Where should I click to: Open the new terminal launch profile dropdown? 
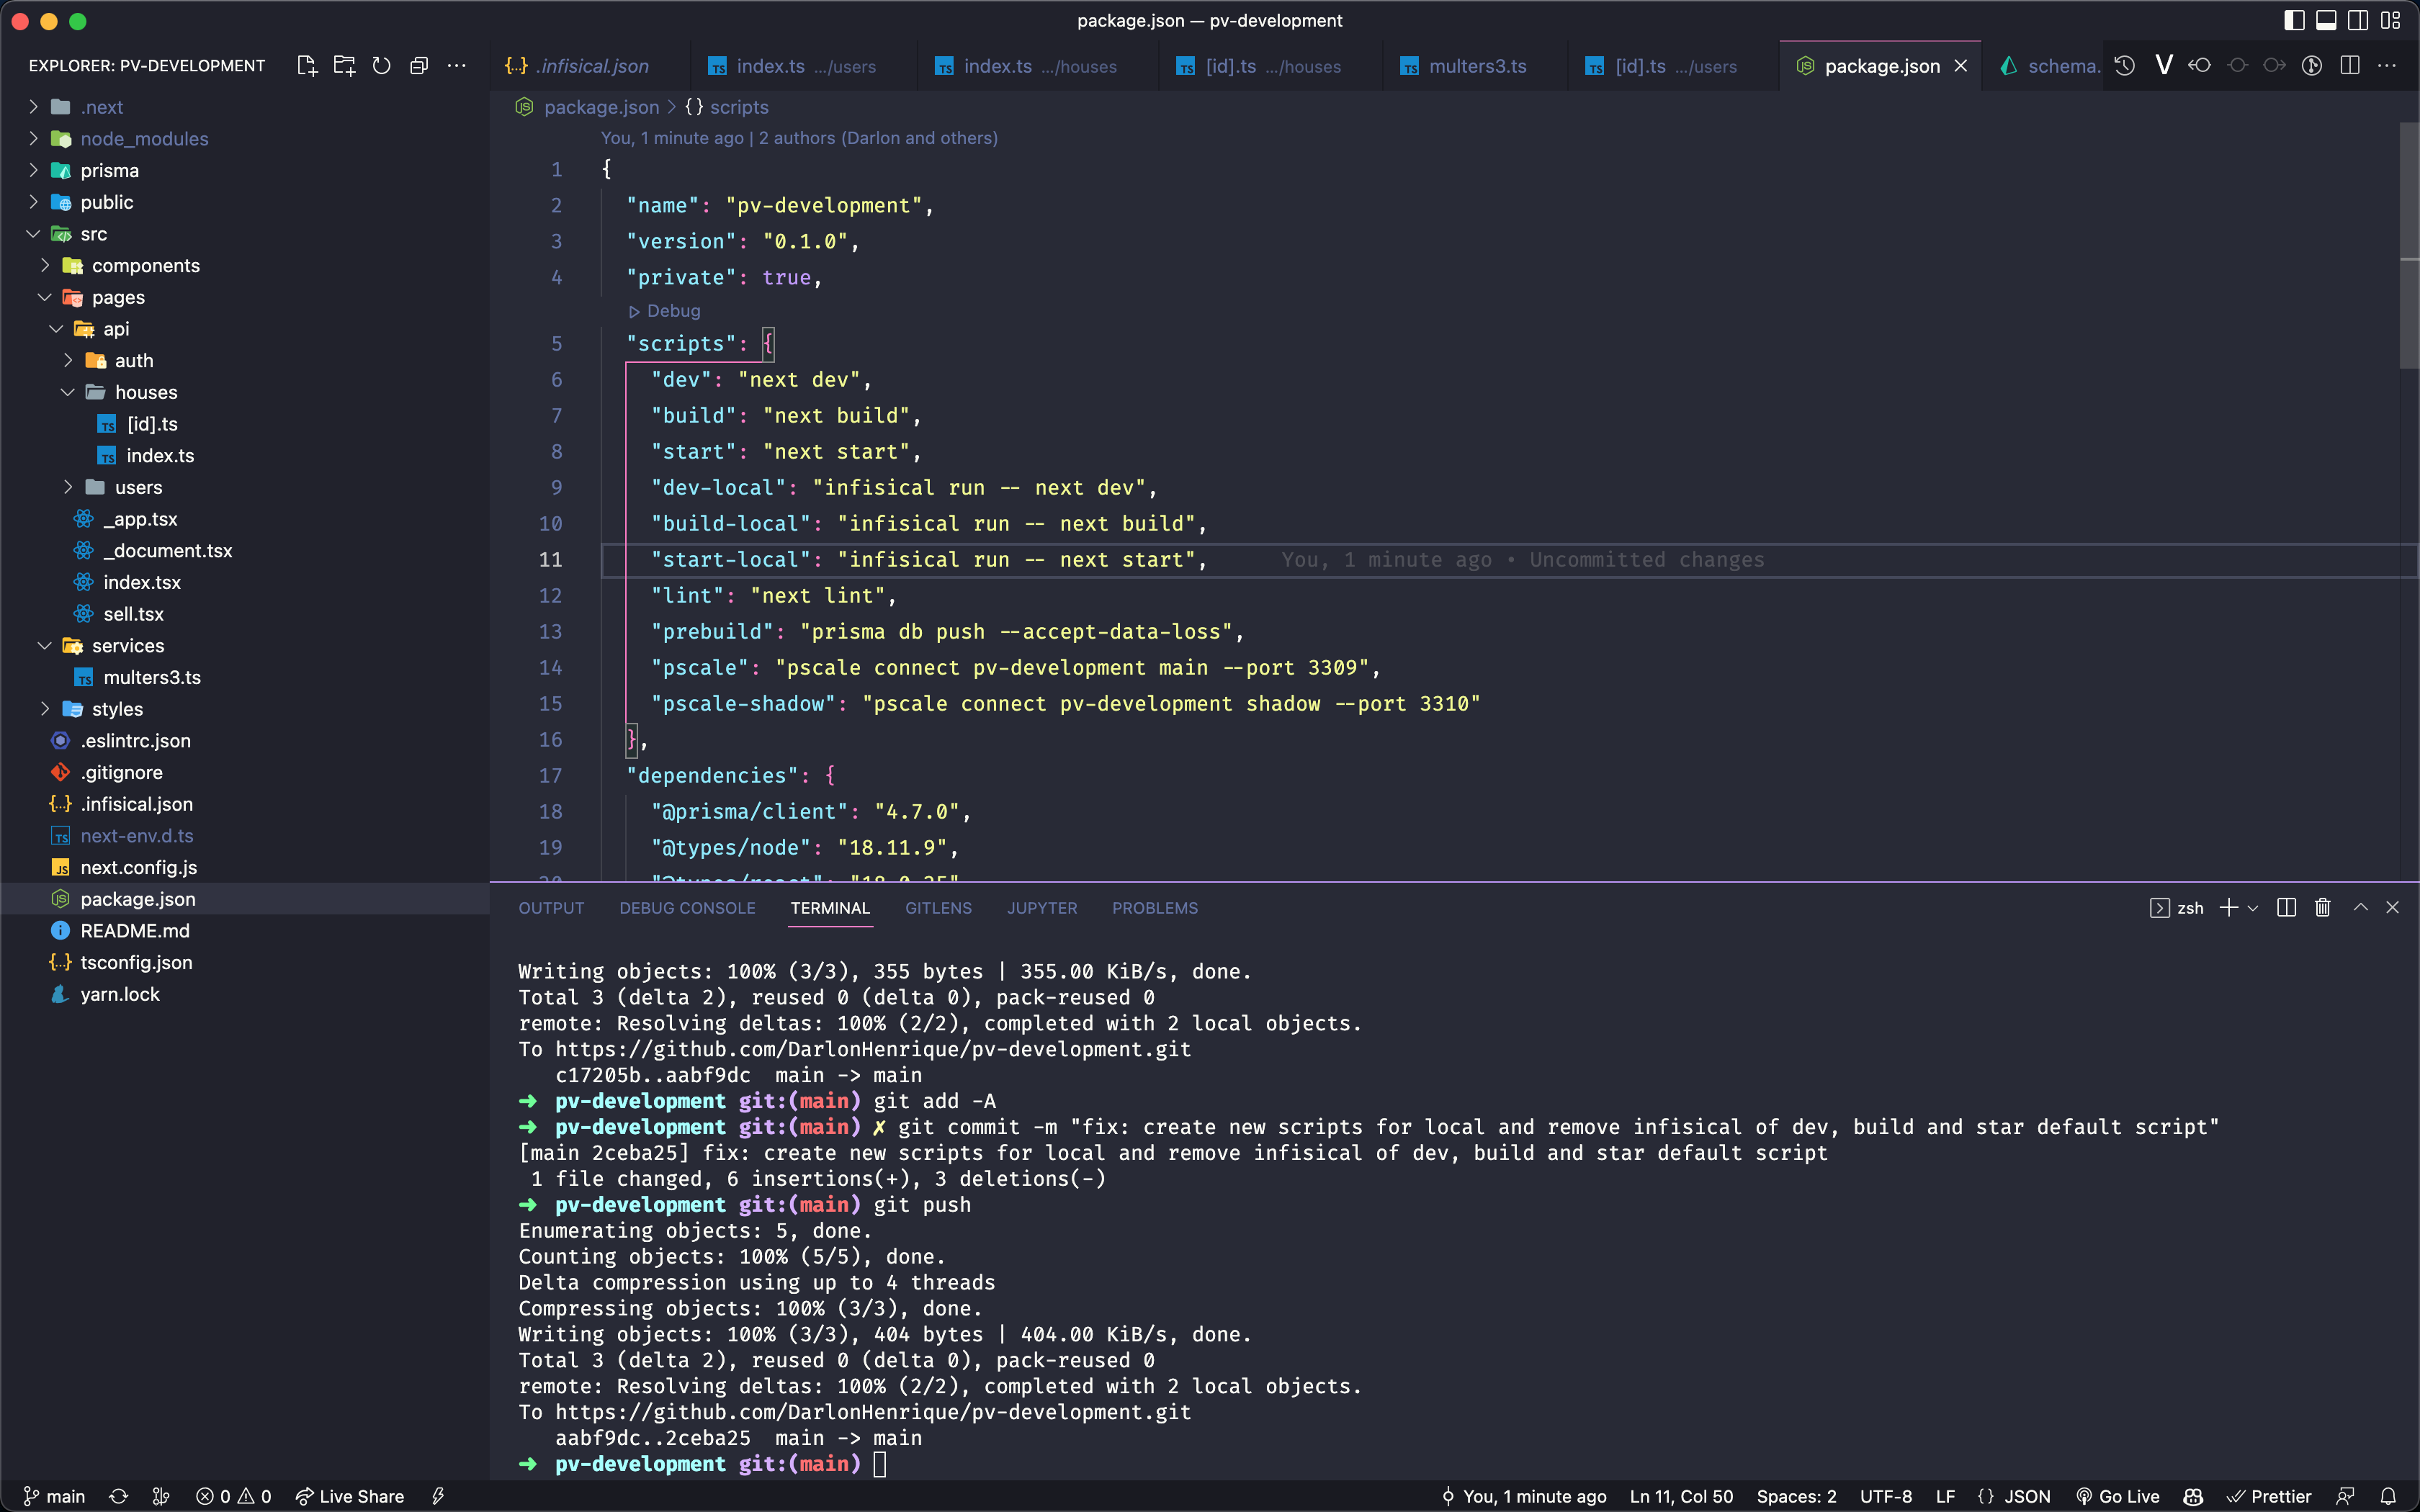click(2253, 907)
